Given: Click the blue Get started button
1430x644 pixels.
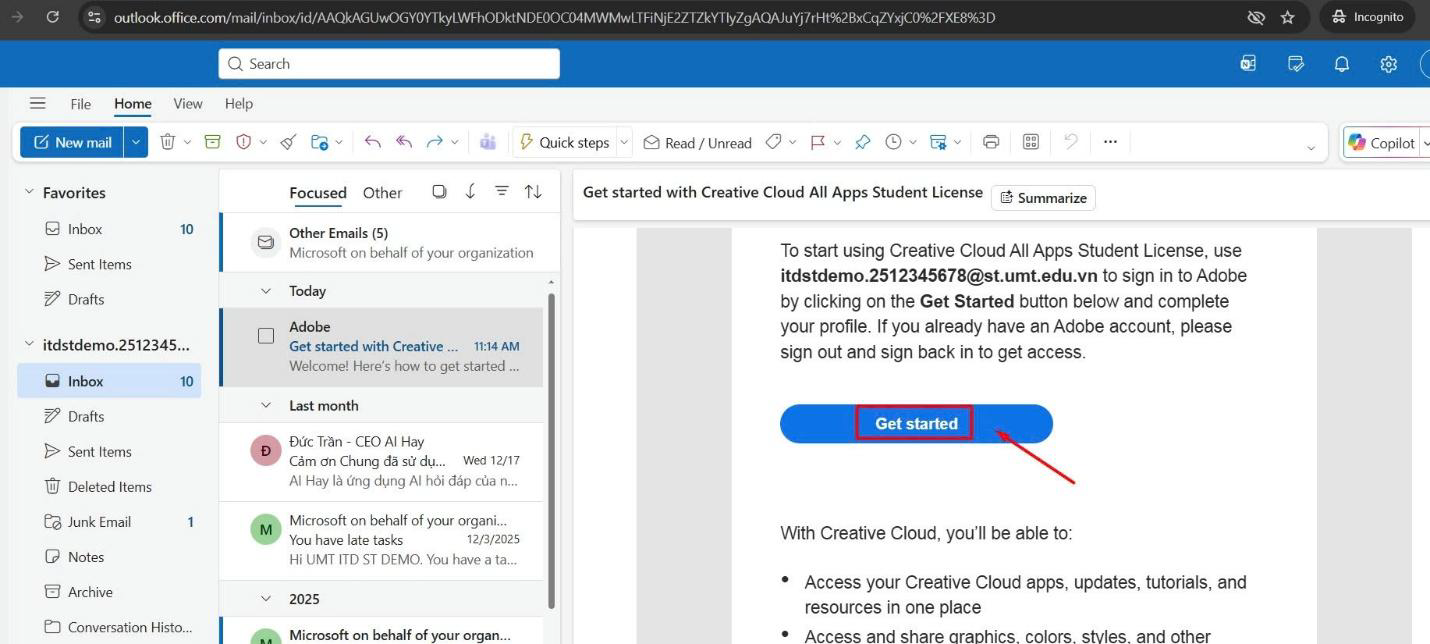Looking at the screenshot, I should coord(916,424).
